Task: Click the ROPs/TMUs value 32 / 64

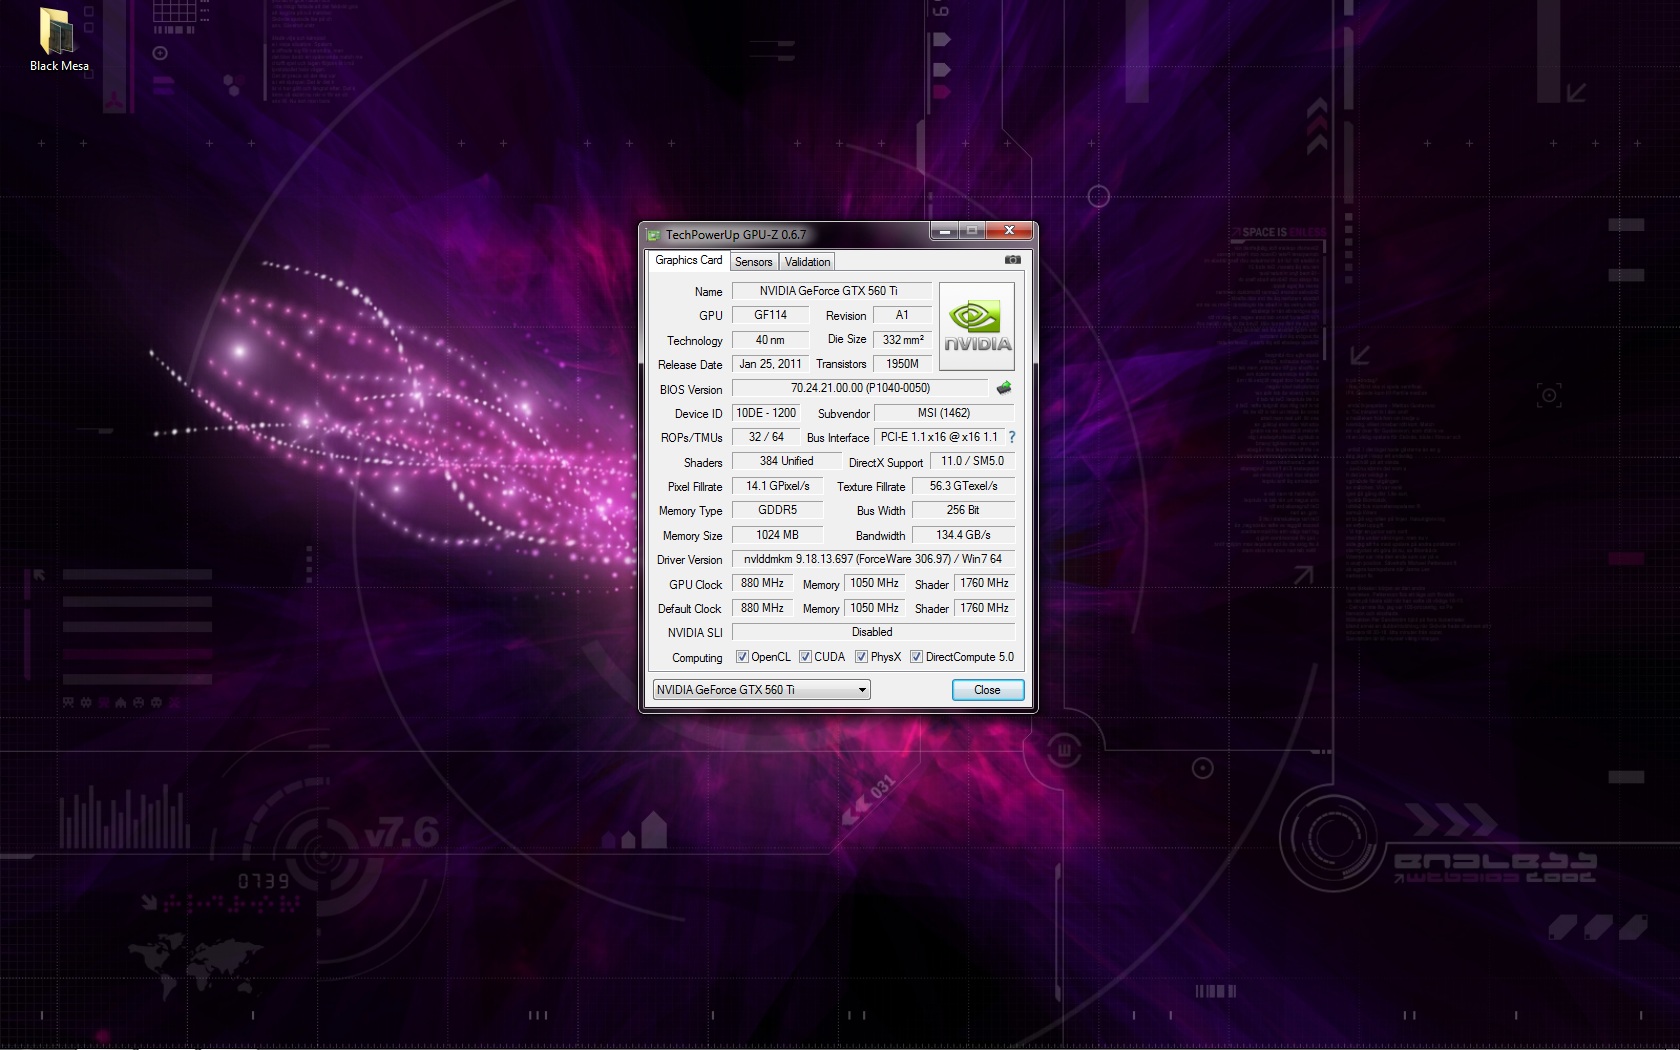Action: pyautogui.click(x=766, y=437)
